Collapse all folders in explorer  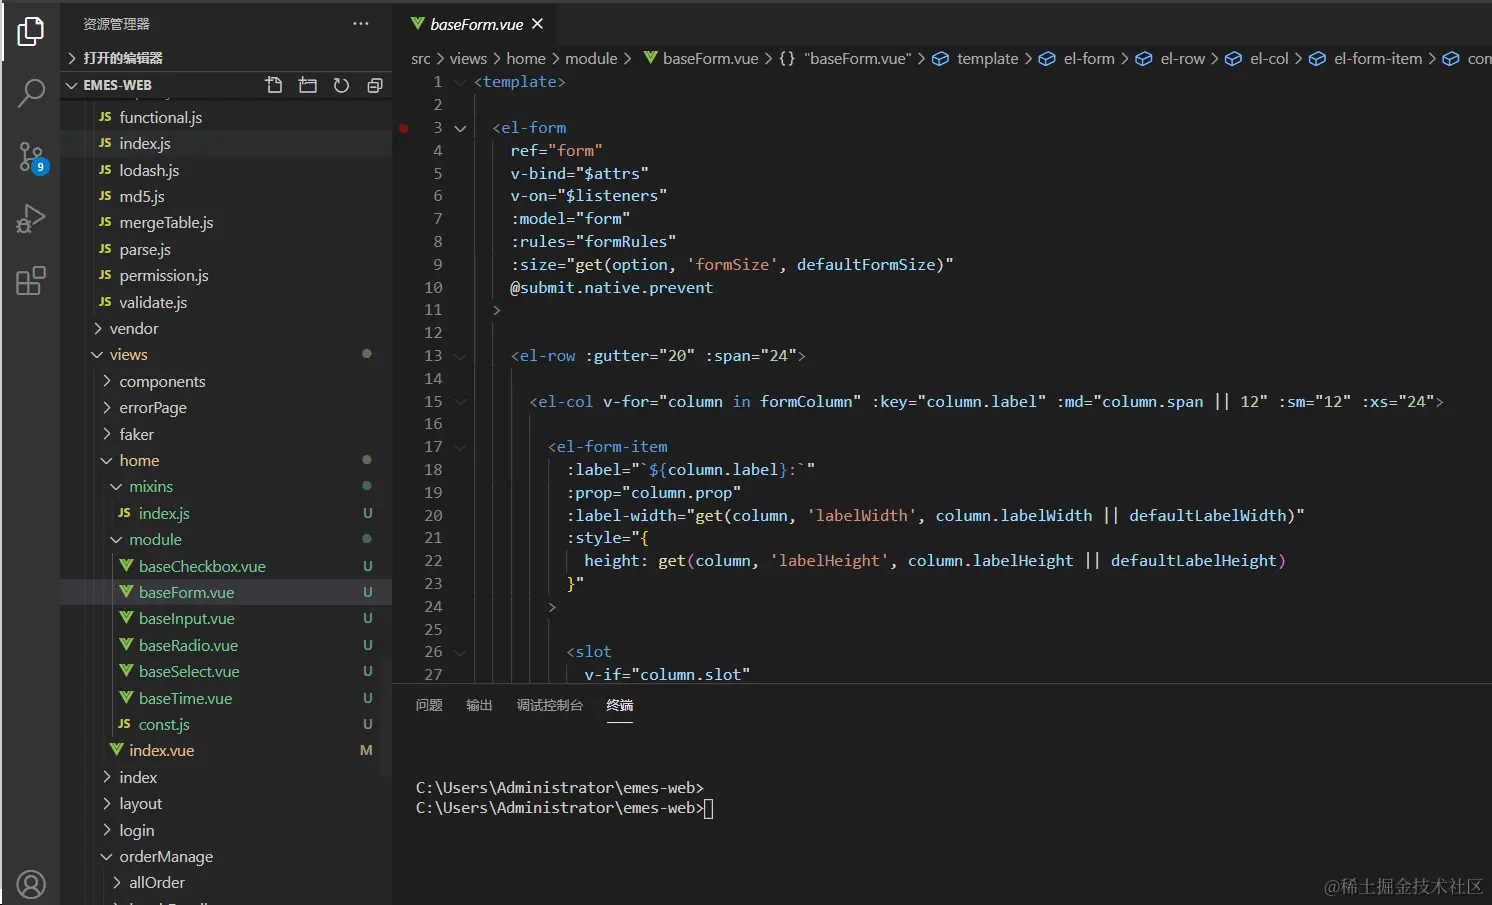click(375, 85)
